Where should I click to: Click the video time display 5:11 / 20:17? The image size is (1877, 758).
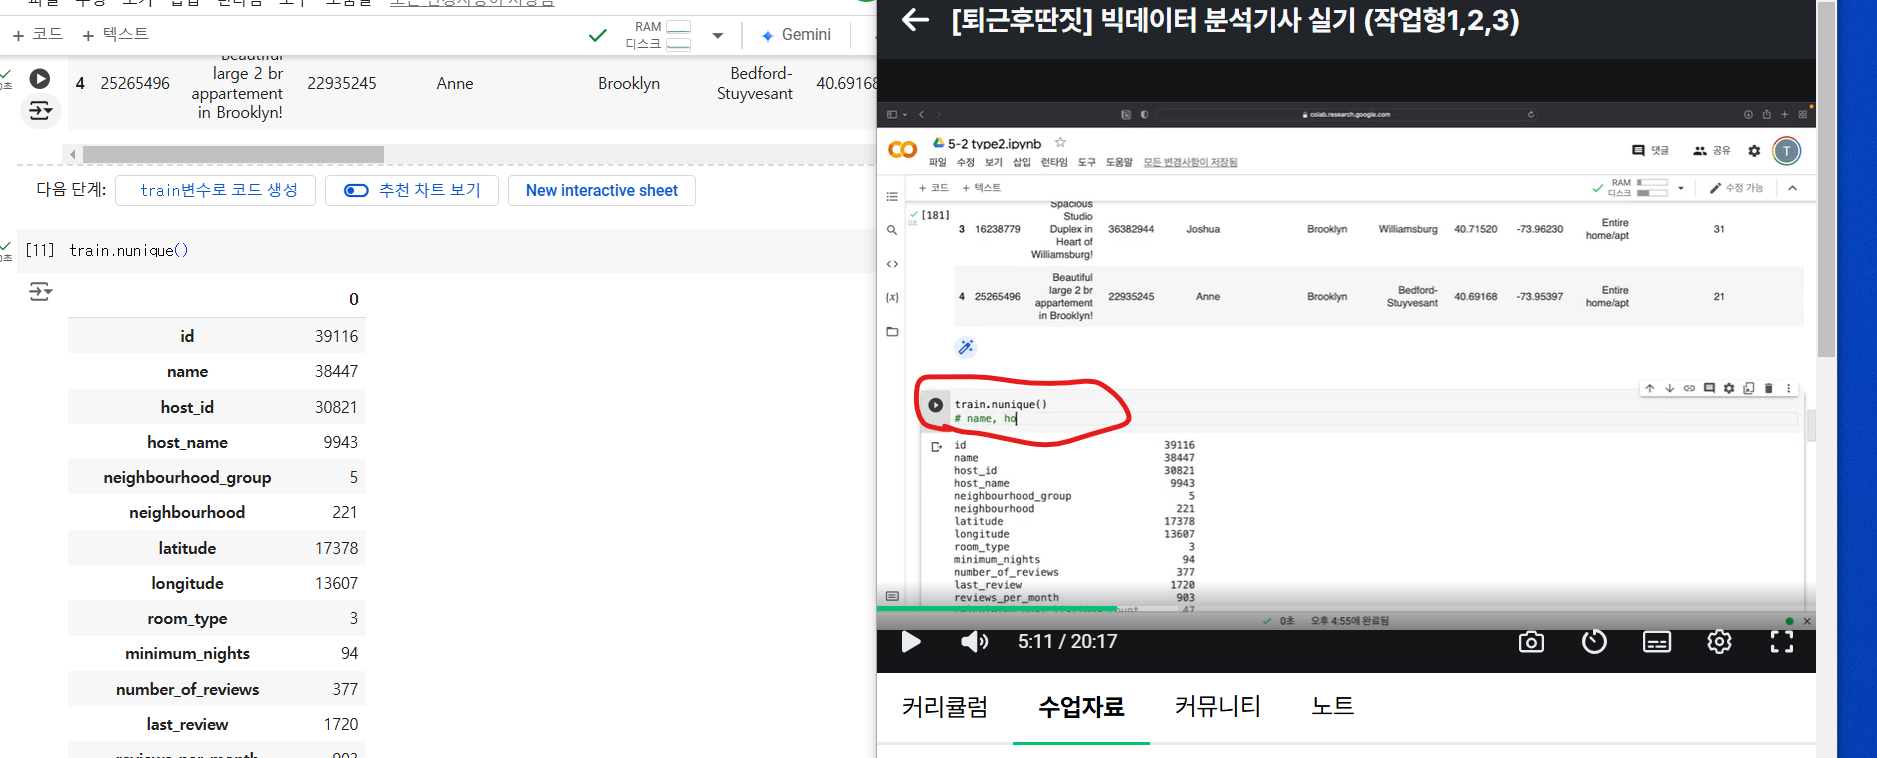pos(1067,642)
